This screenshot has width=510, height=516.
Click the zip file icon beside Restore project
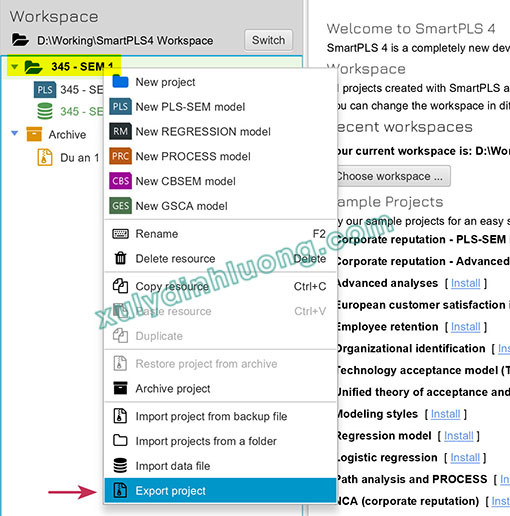[120, 363]
